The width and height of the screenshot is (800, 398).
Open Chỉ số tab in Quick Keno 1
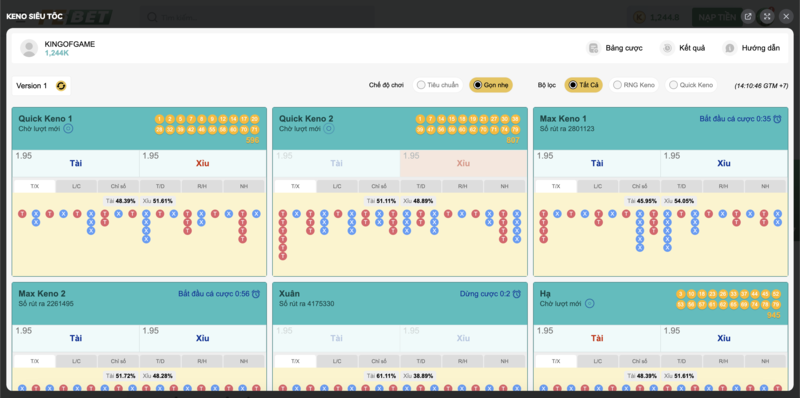tap(118, 187)
